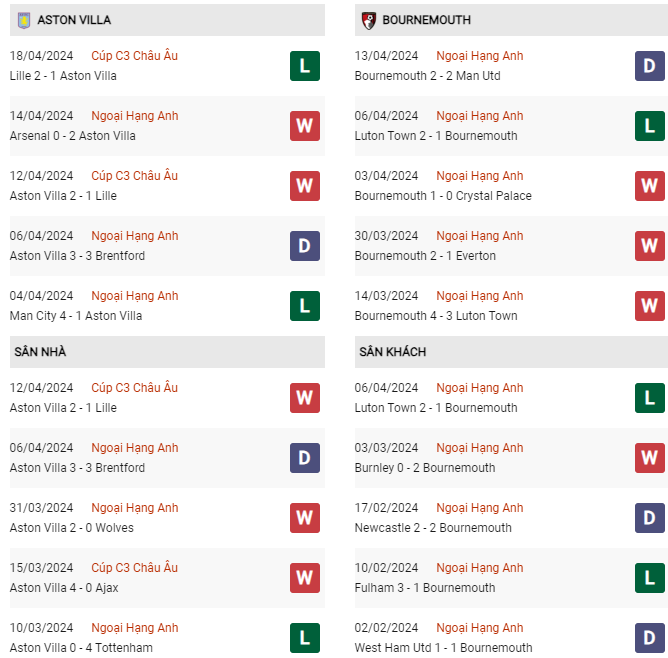Click the D badge for West Ham Utd 1-1 Bournemouth
The height and width of the screenshot is (658, 668).
[x=649, y=638]
